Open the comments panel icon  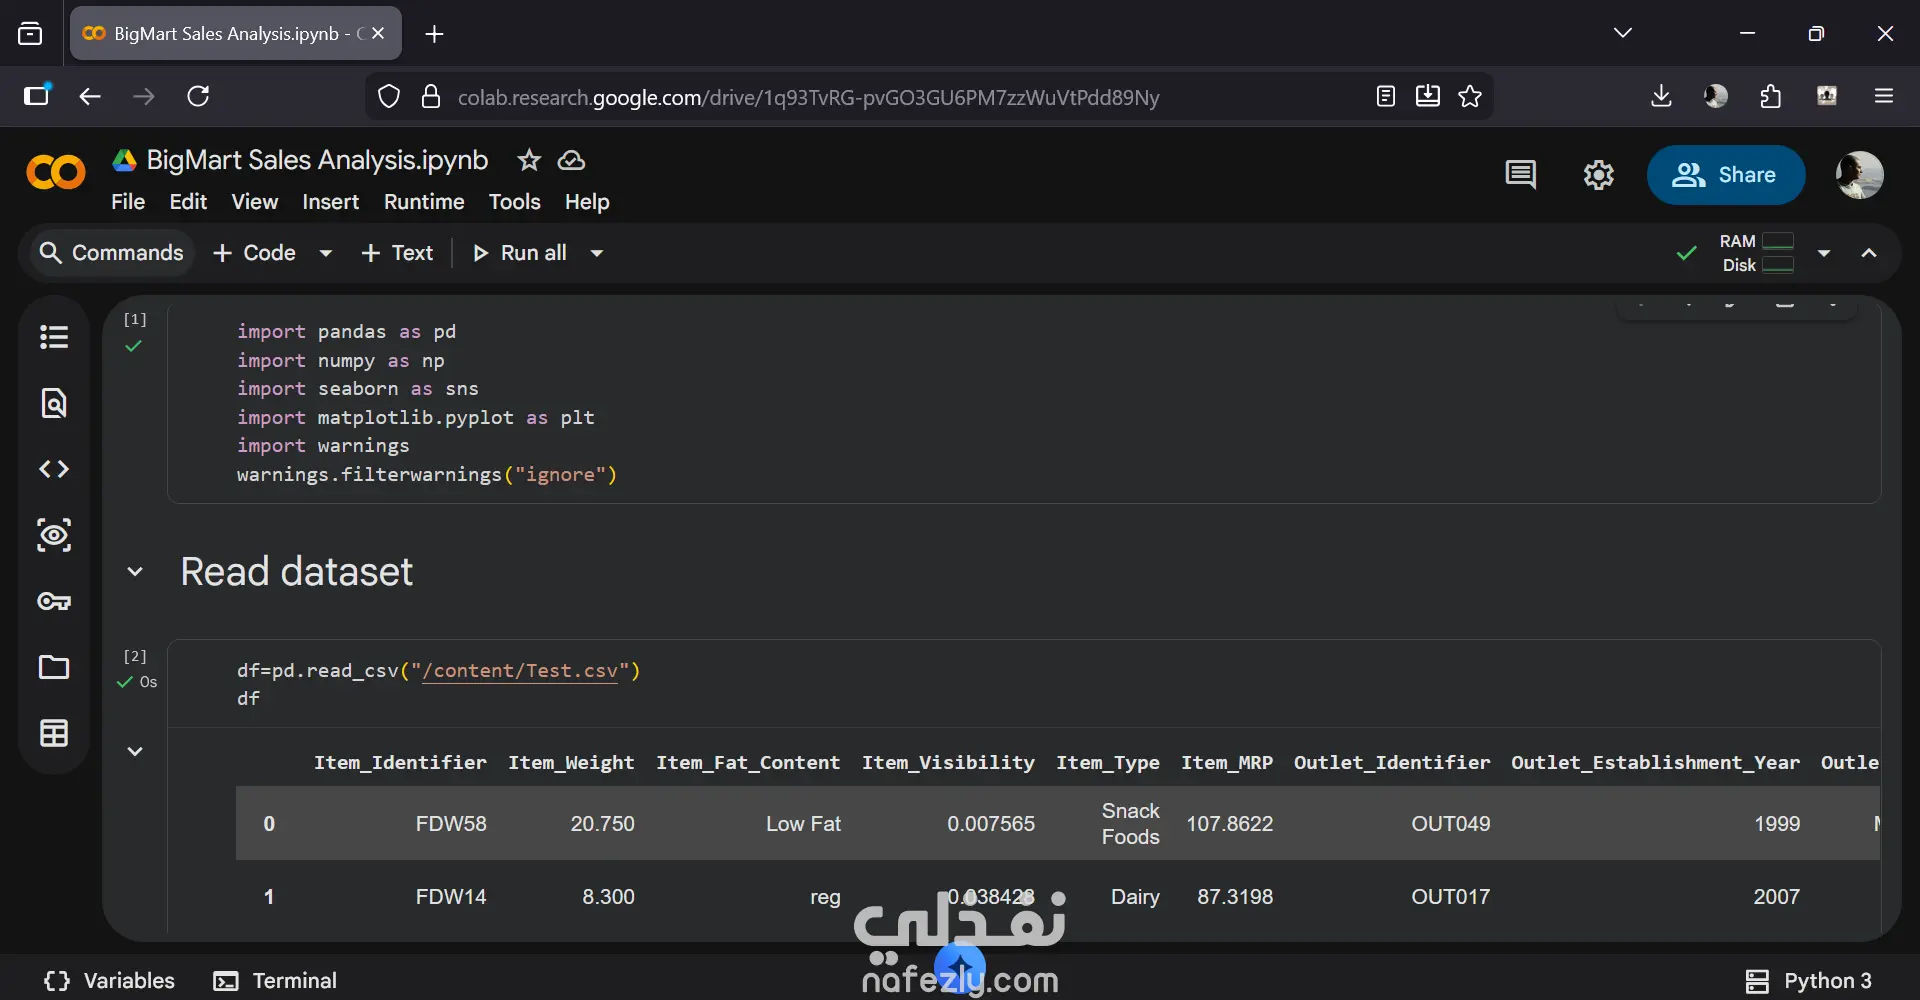(x=1520, y=175)
